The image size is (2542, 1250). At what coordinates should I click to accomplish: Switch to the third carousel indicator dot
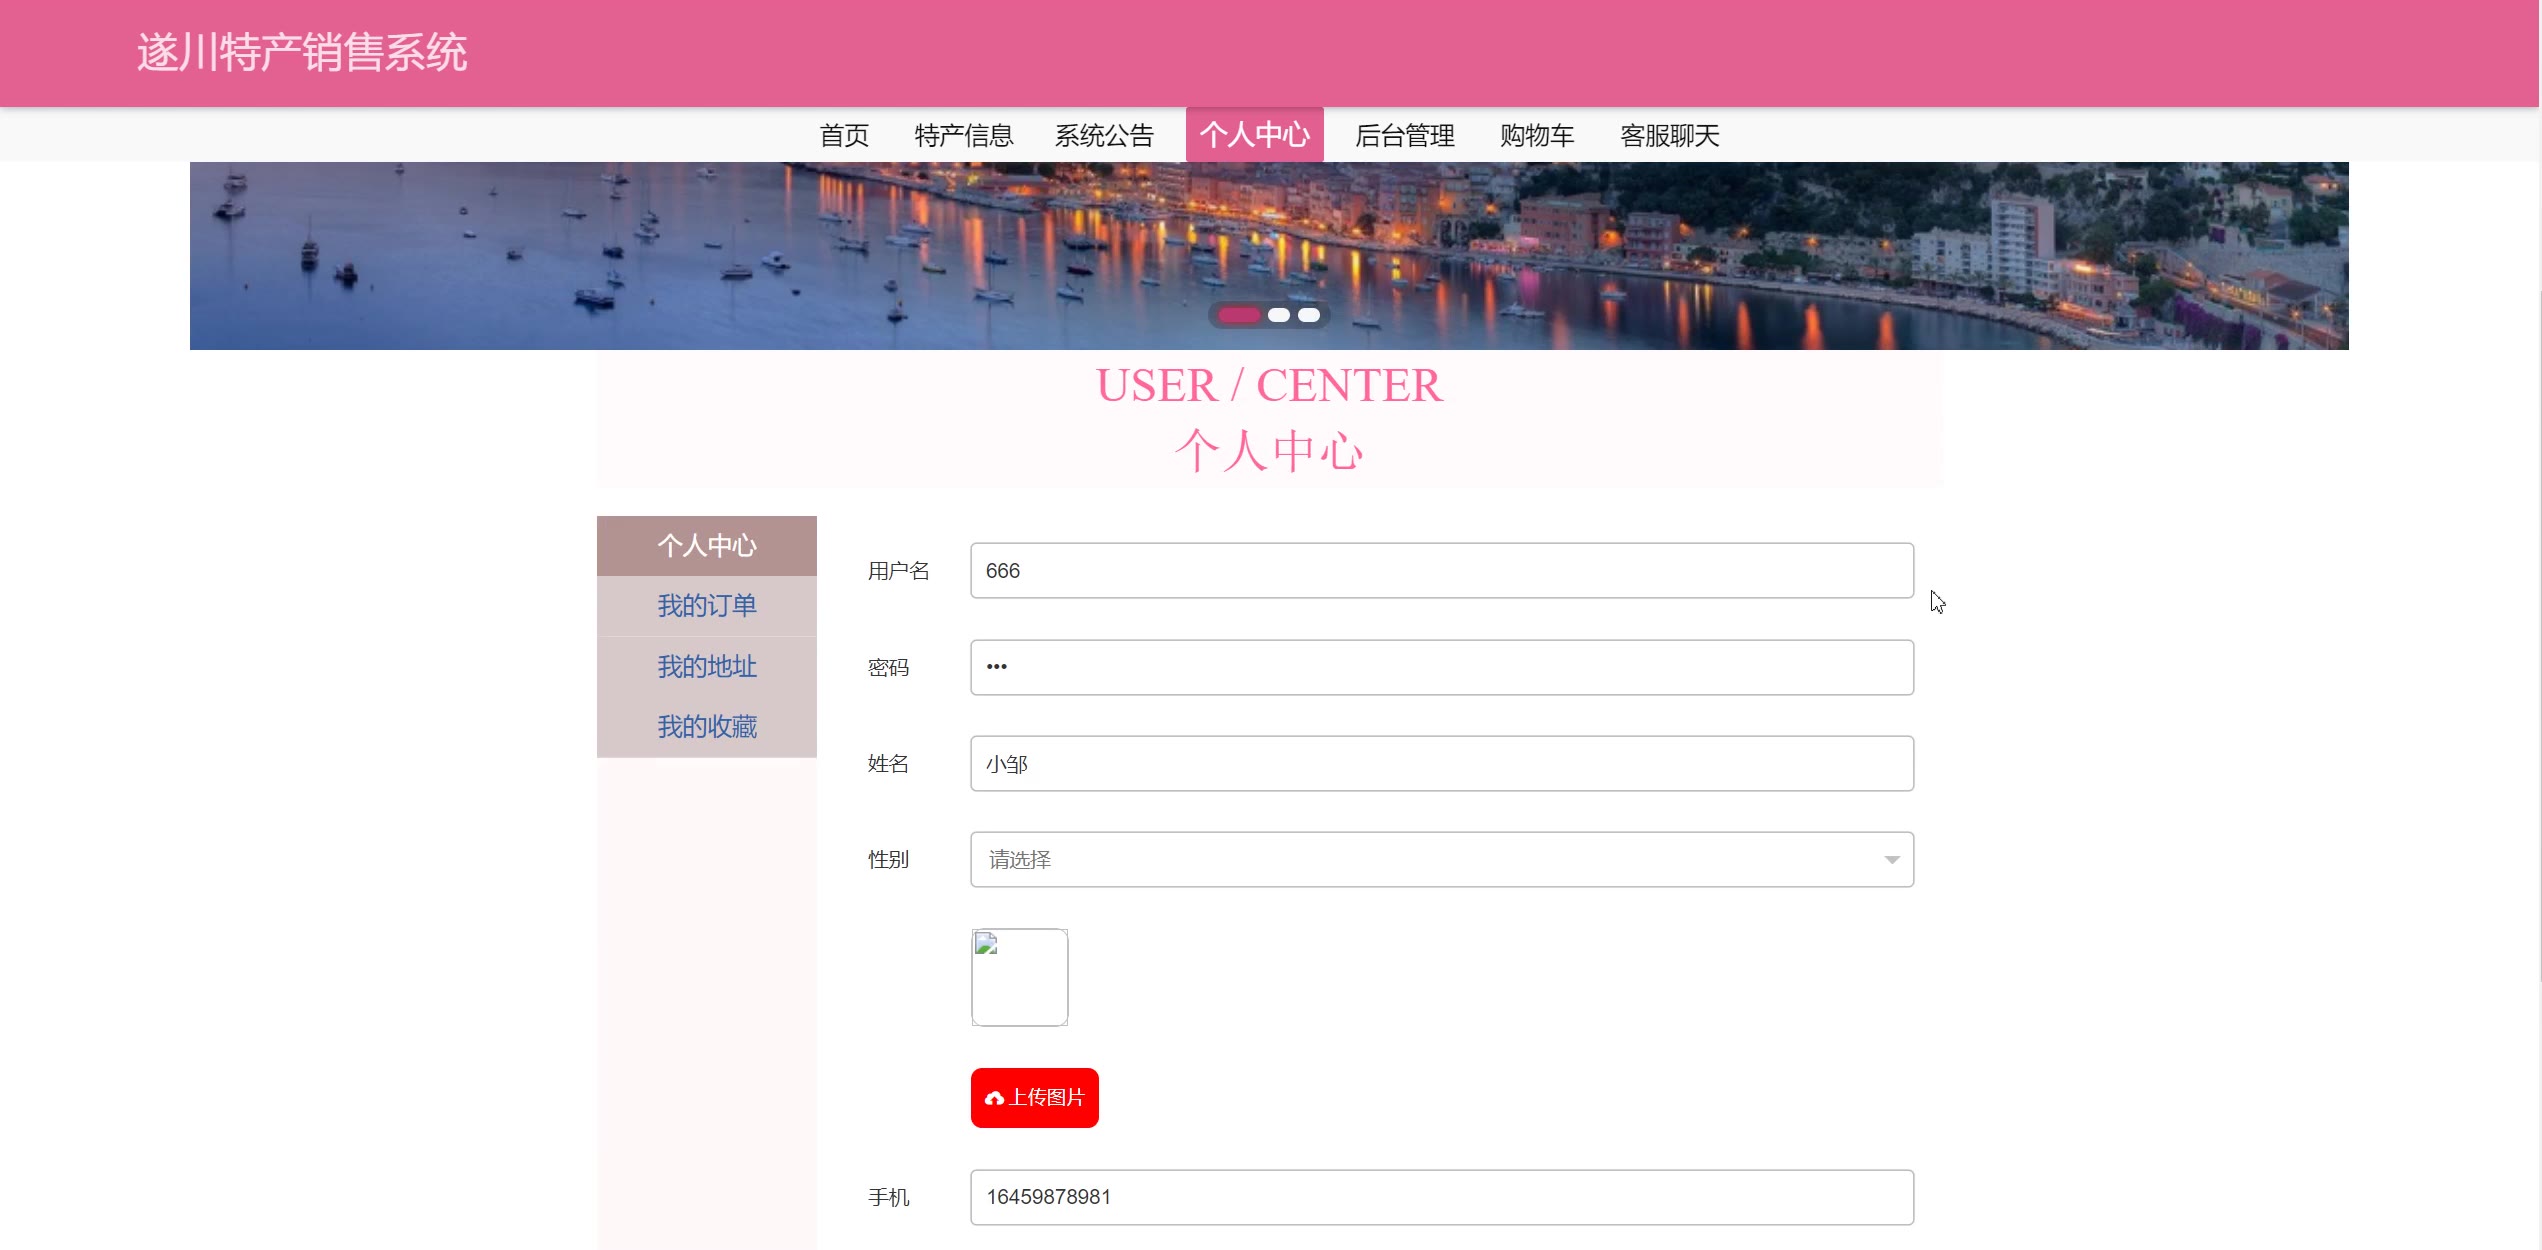coord(1308,315)
